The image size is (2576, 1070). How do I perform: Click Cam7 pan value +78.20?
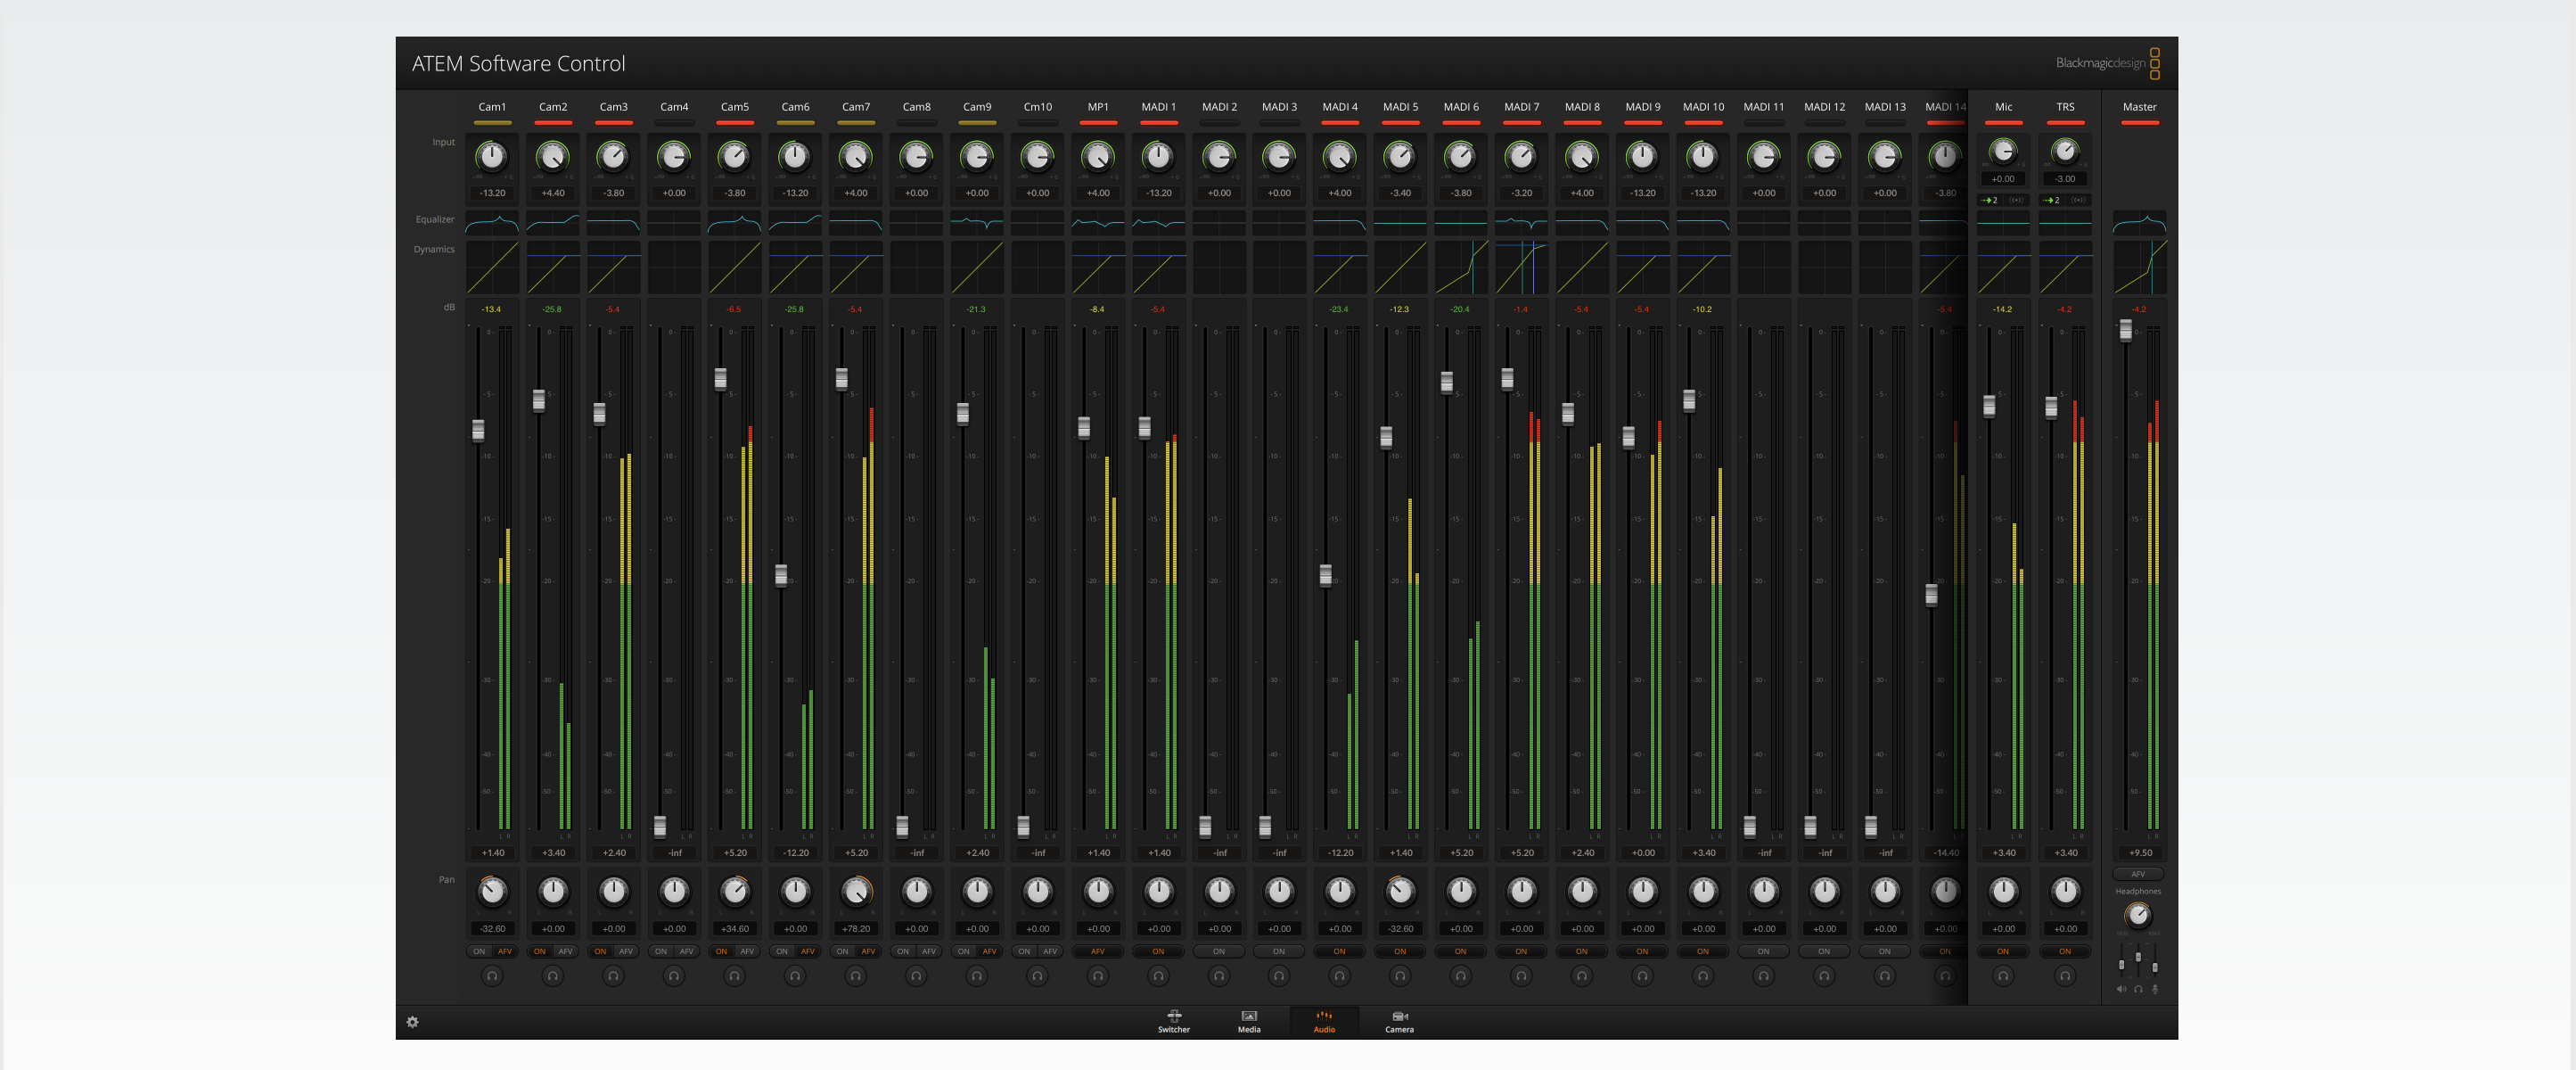(856, 929)
